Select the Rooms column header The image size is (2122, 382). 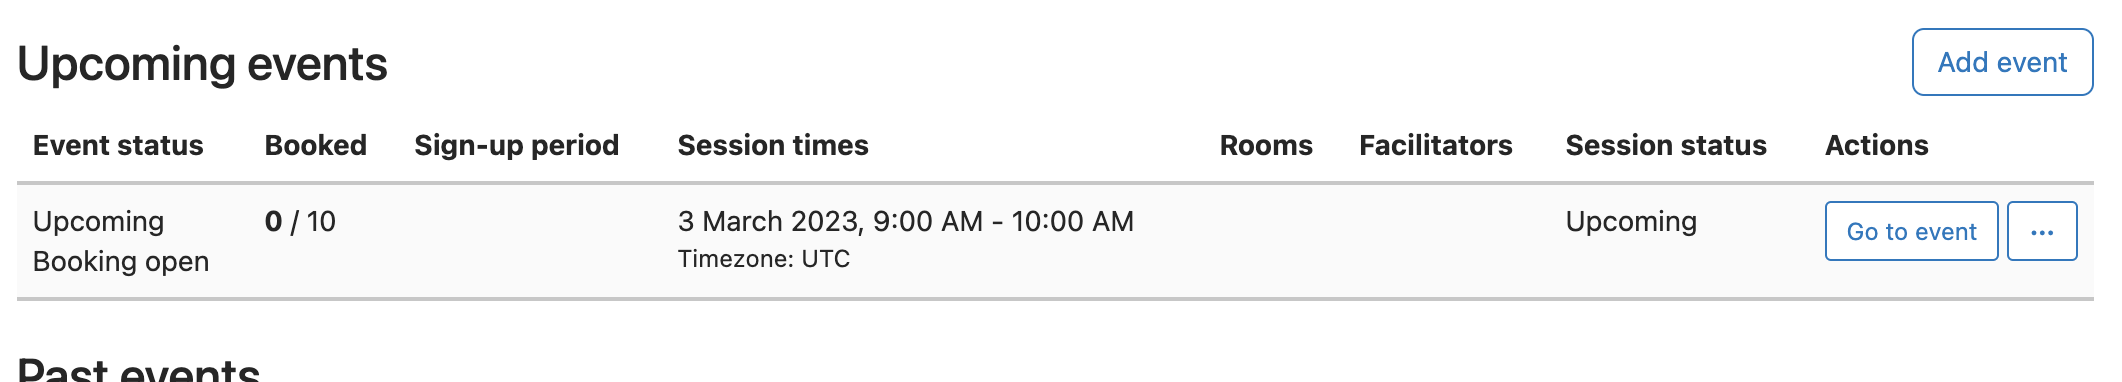click(1266, 145)
